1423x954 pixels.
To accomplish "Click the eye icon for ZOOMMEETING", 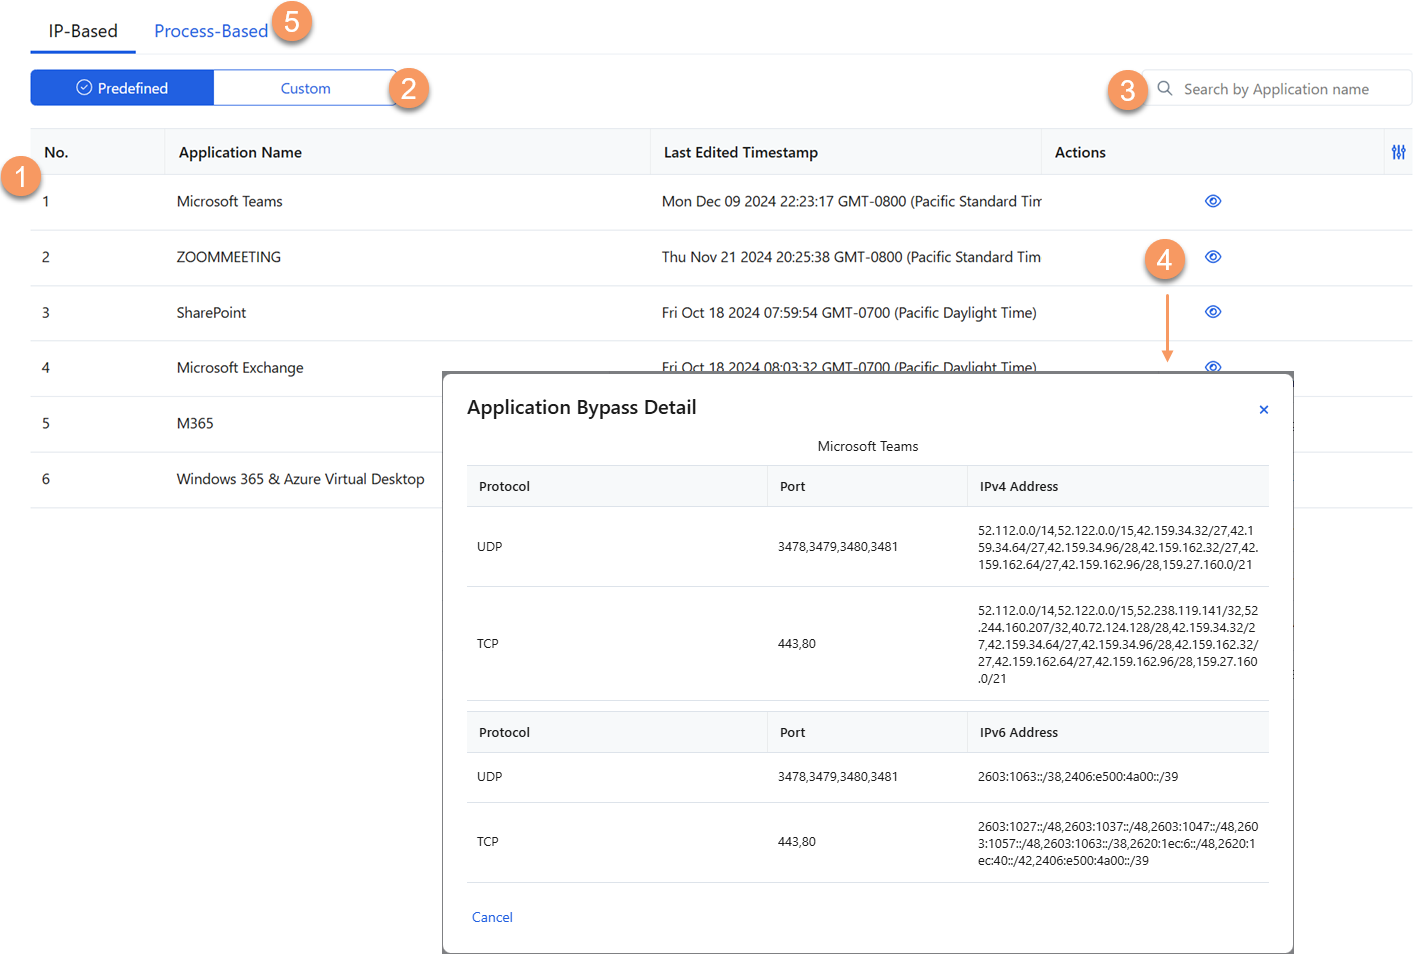I will [x=1212, y=257].
